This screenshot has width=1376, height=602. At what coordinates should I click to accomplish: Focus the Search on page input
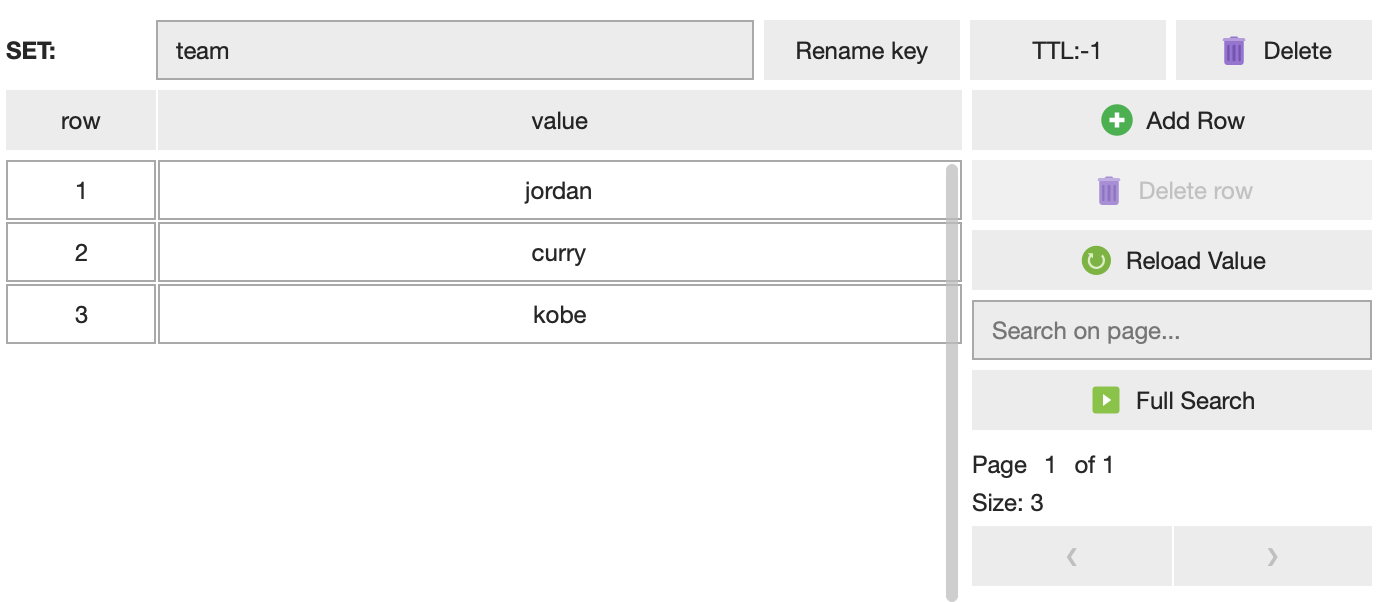coord(1171,331)
